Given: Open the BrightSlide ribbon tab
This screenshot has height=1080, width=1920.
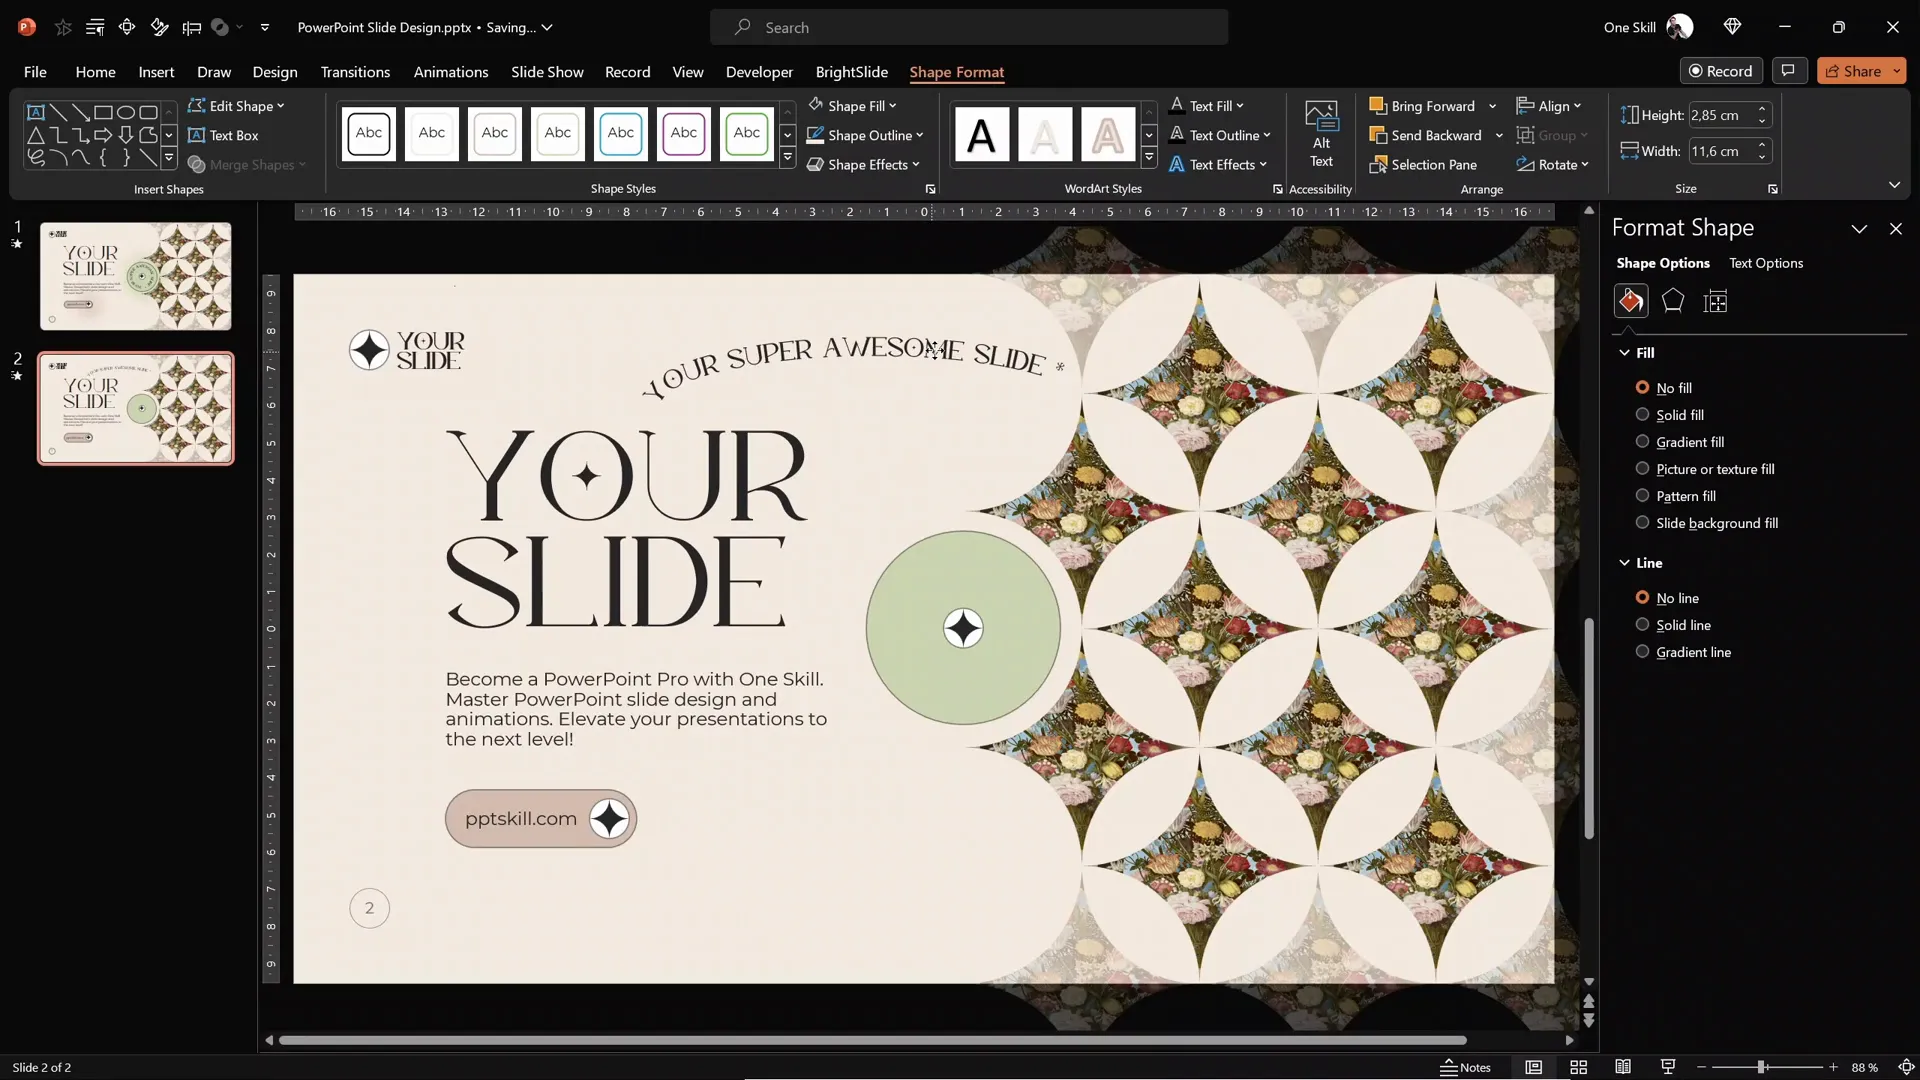Looking at the screenshot, I should point(851,72).
